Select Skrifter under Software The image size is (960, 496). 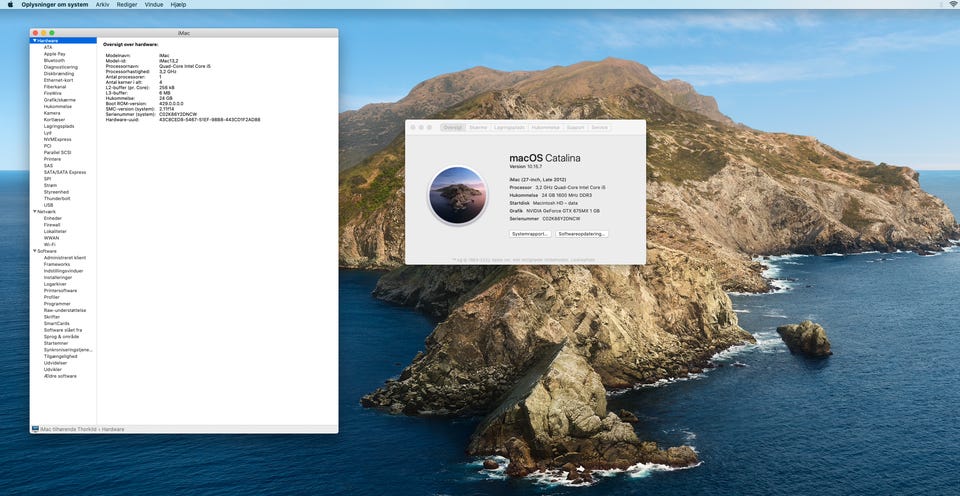(x=51, y=317)
